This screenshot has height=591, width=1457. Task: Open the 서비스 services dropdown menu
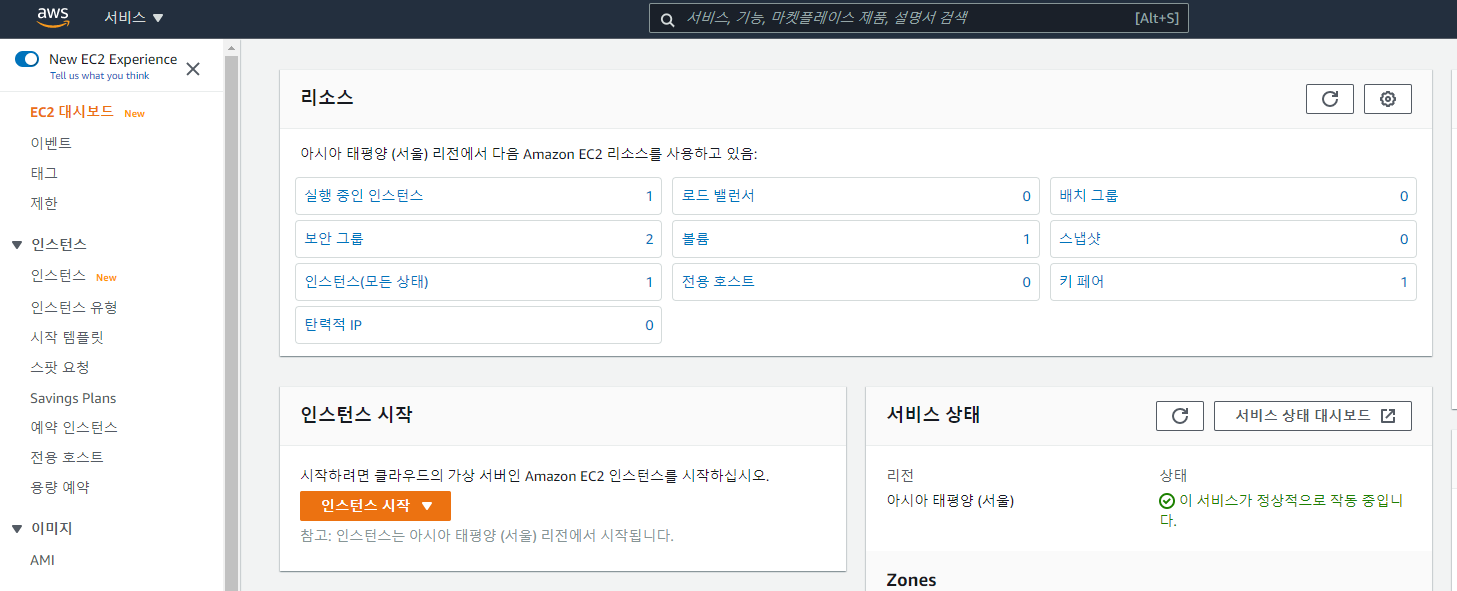(134, 18)
